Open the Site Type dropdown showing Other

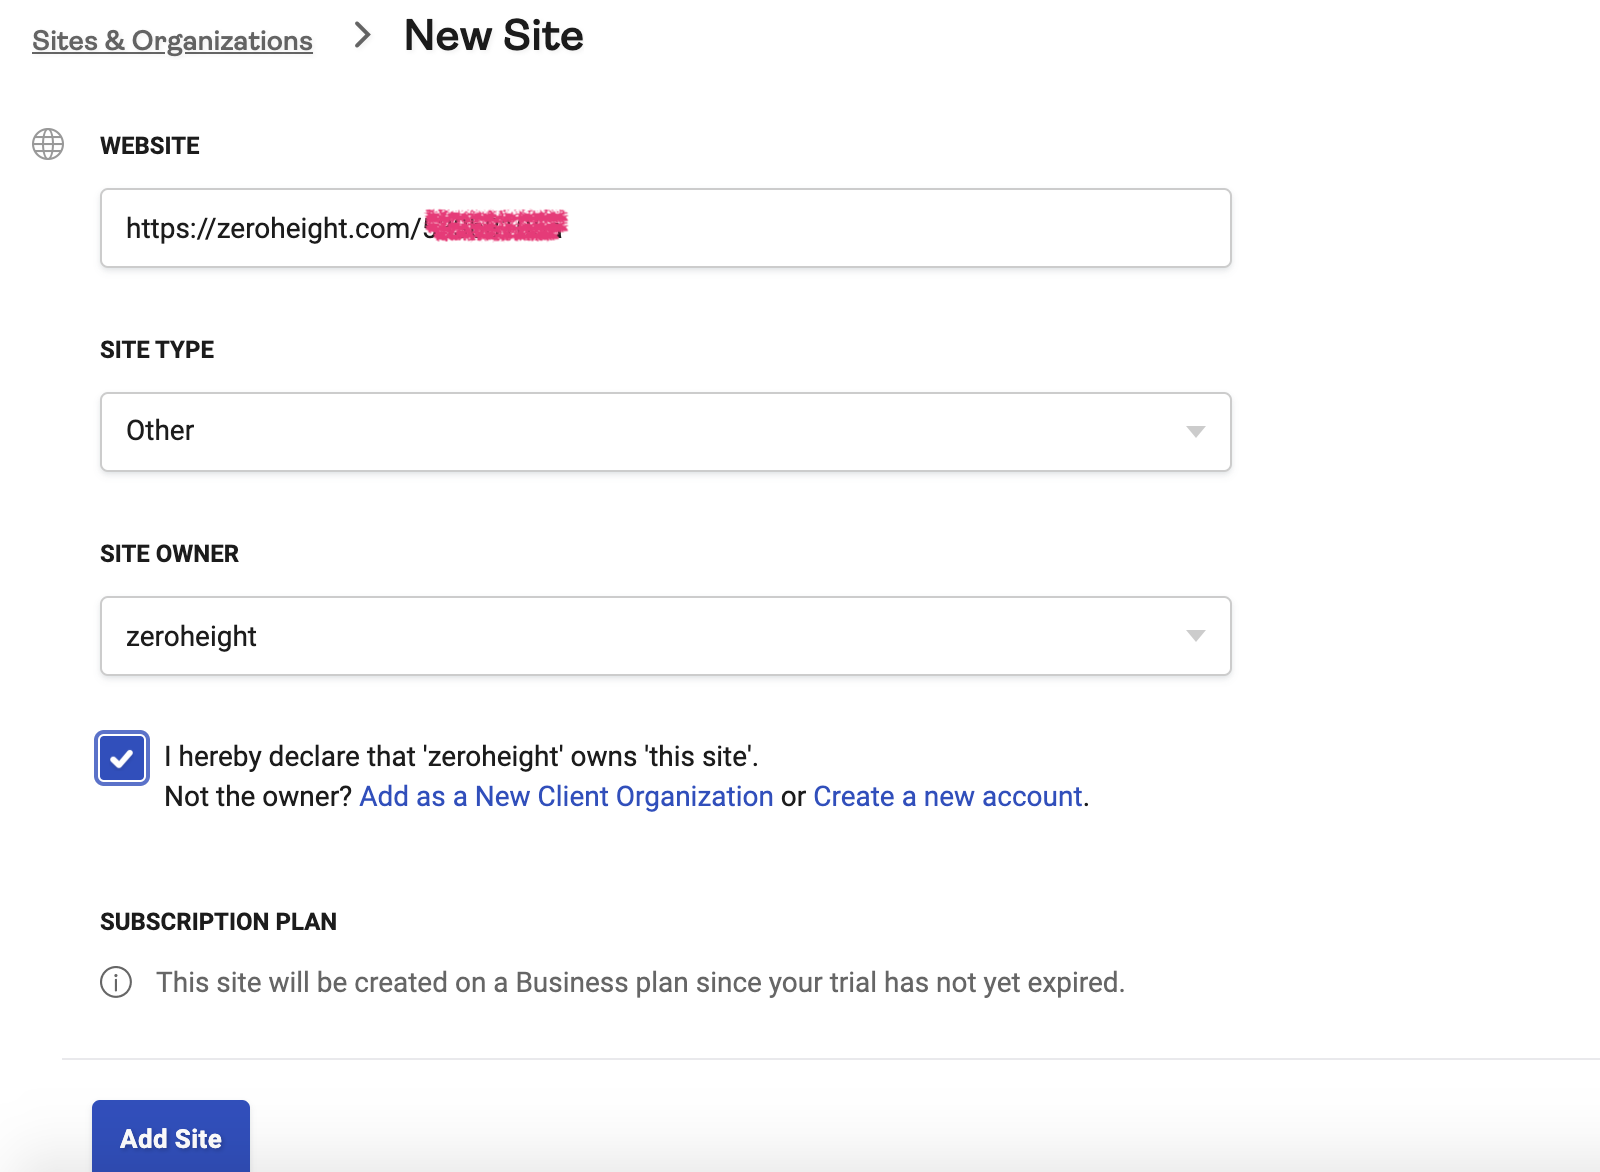pyautogui.click(x=665, y=432)
